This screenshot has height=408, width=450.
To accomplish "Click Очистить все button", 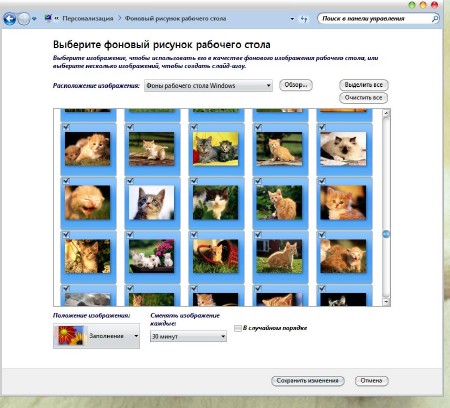I will click(363, 98).
